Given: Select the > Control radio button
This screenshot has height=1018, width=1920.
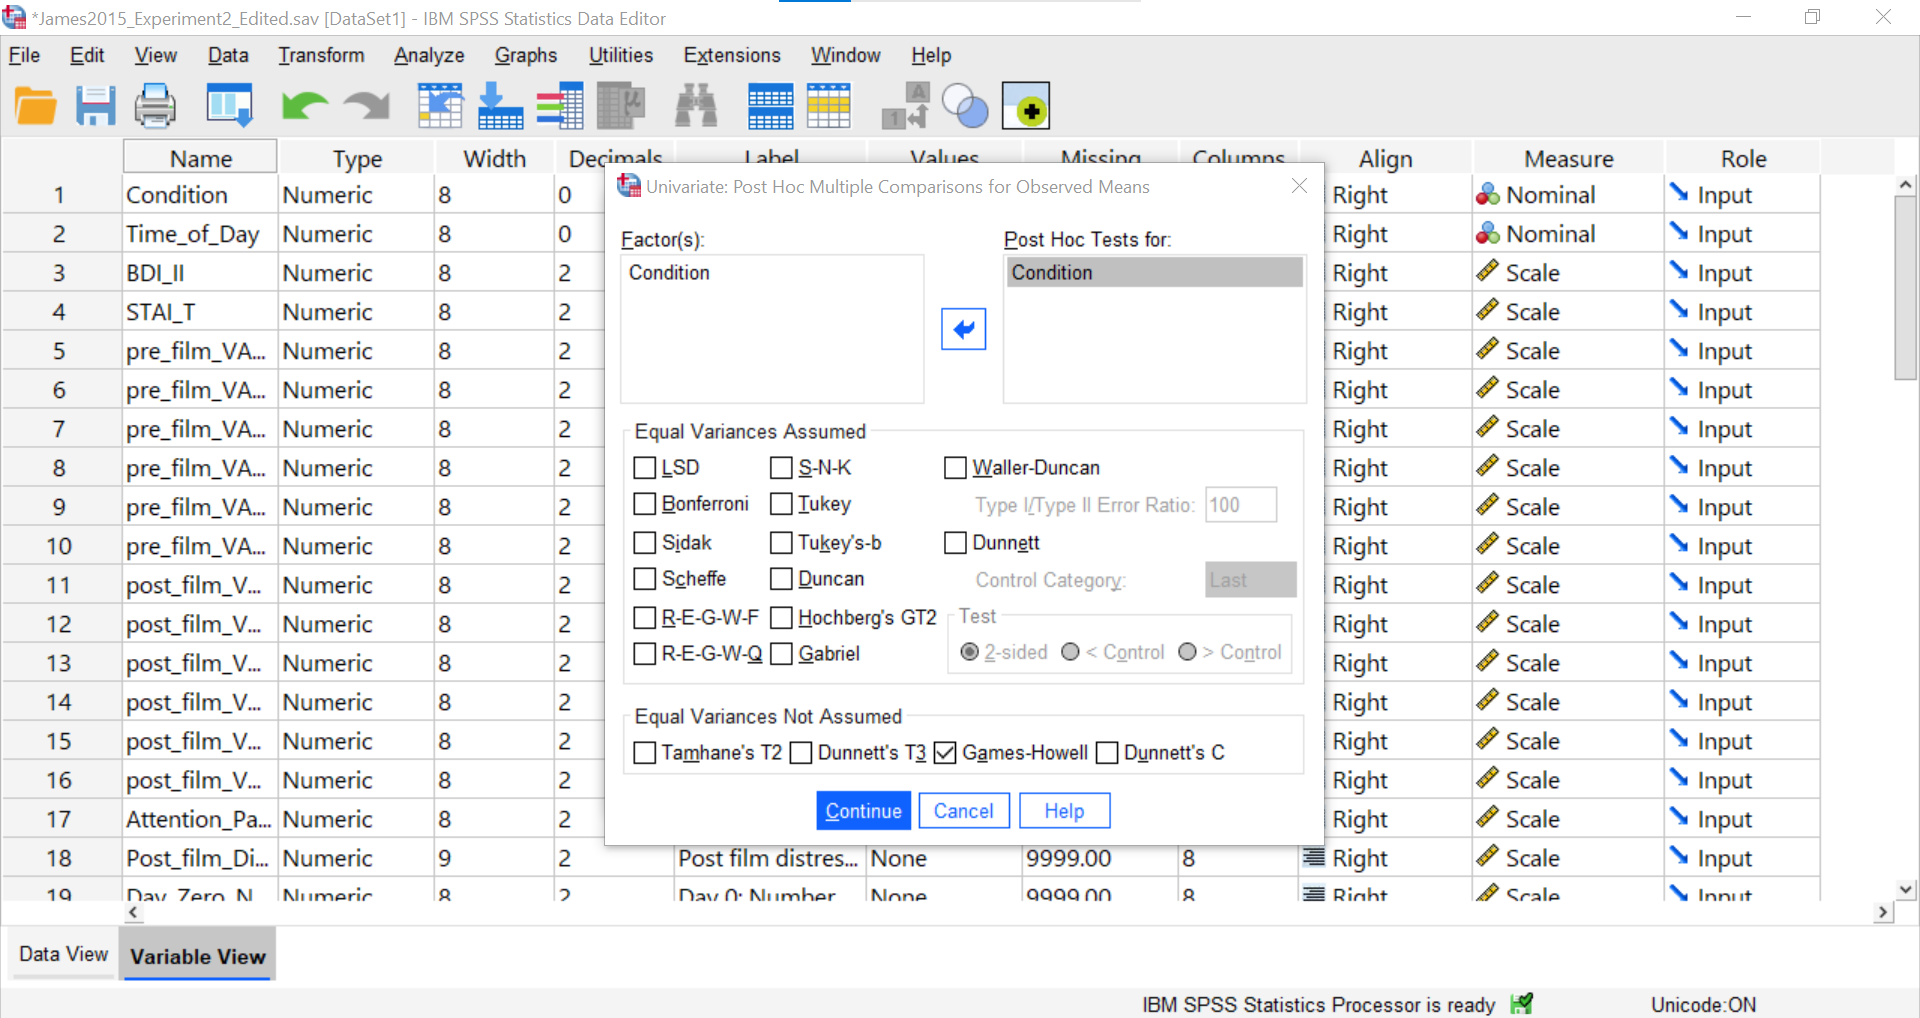Looking at the screenshot, I should 1187,652.
